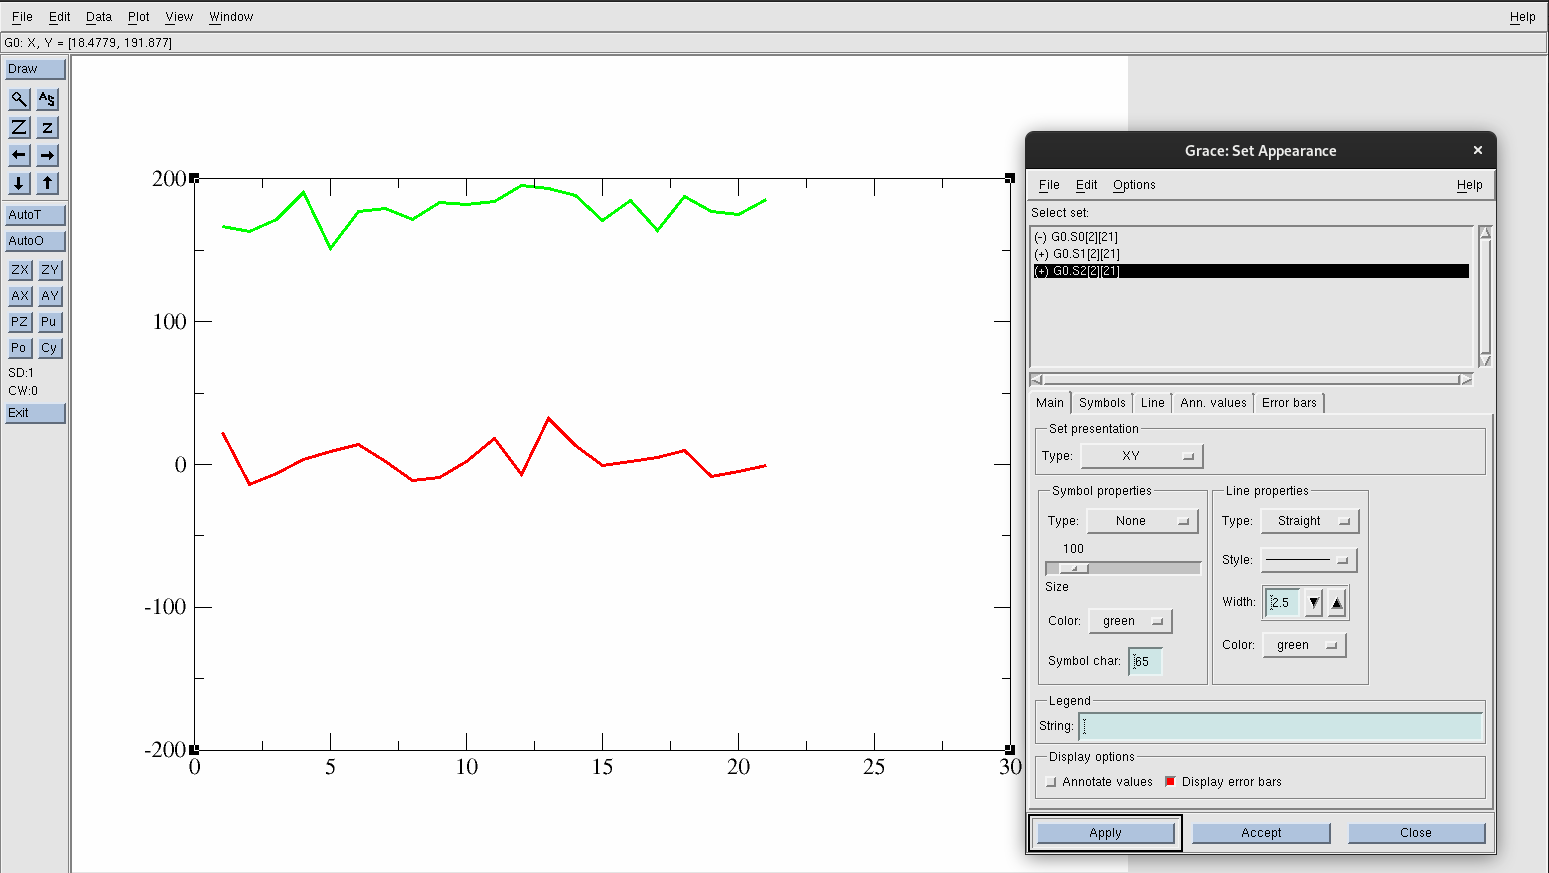
Task: Click the legend String input field
Action: (x=1280, y=726)
